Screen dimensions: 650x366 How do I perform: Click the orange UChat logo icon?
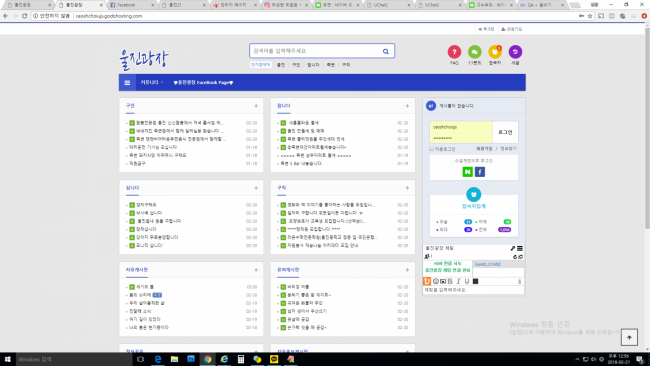click(x=427, y=281)
